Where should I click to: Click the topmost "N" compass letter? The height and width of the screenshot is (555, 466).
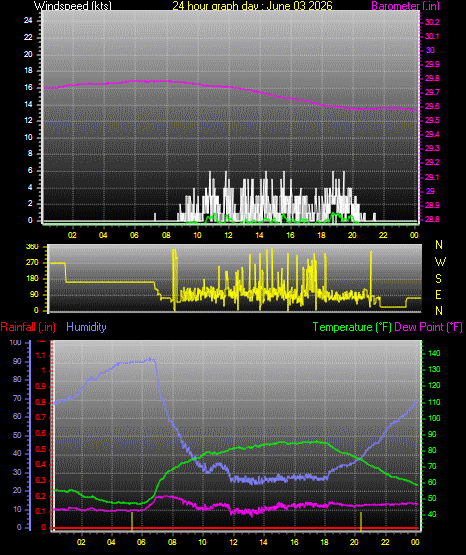click(439, 245)
